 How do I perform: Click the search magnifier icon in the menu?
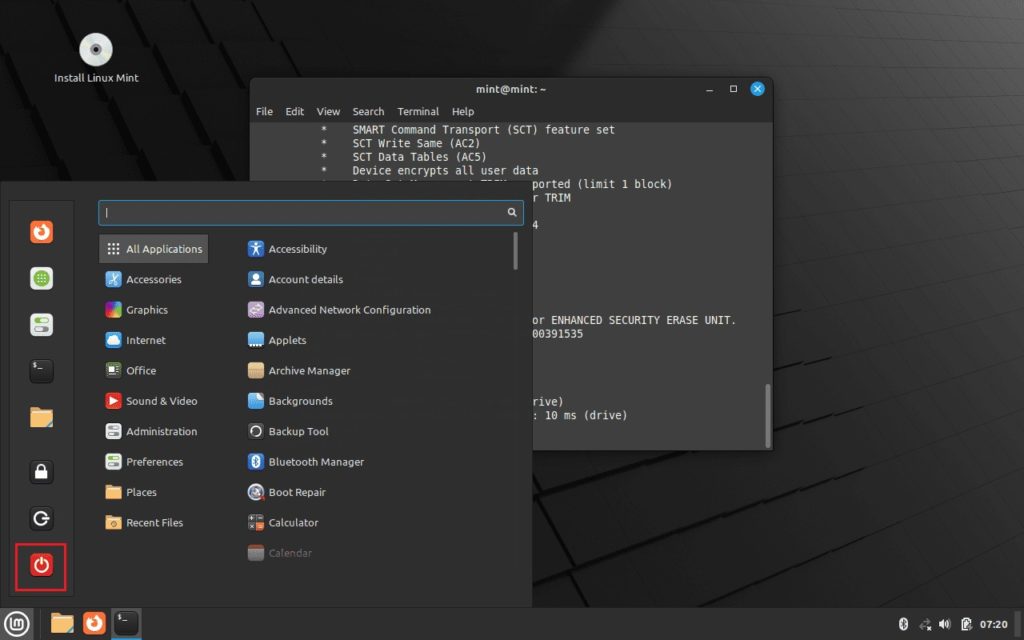pos(512,212)
